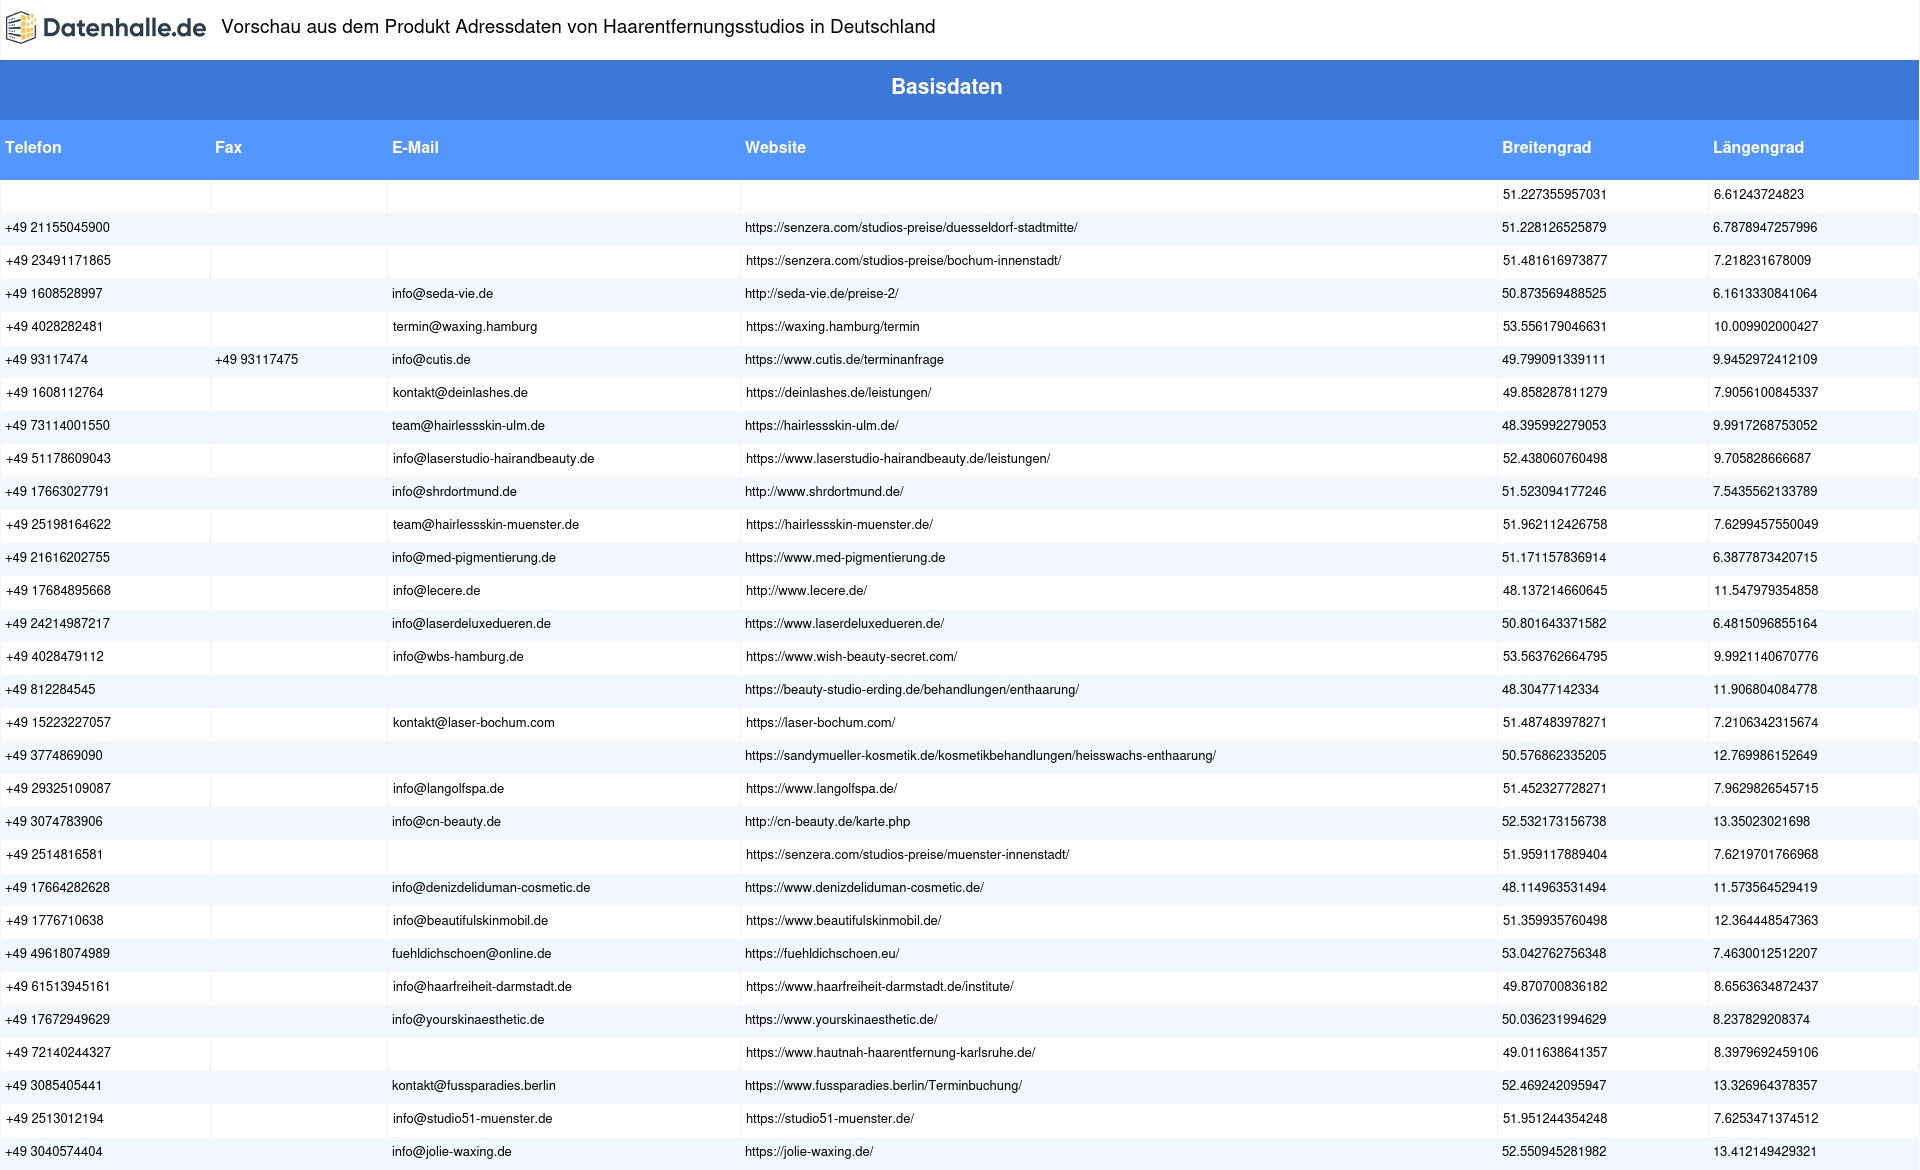Click phone number +49 812284545
This screenshot has width=1920, height=1170.
coord(50,690)
